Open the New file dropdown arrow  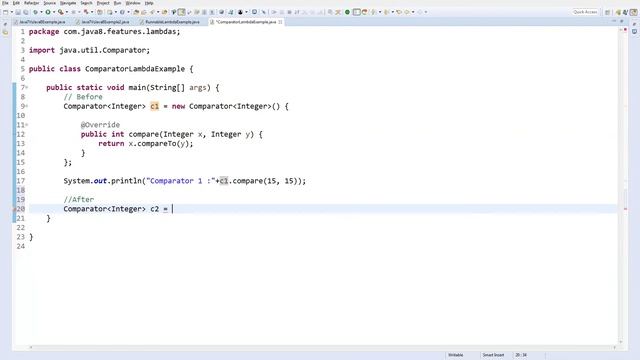(12, 12)
